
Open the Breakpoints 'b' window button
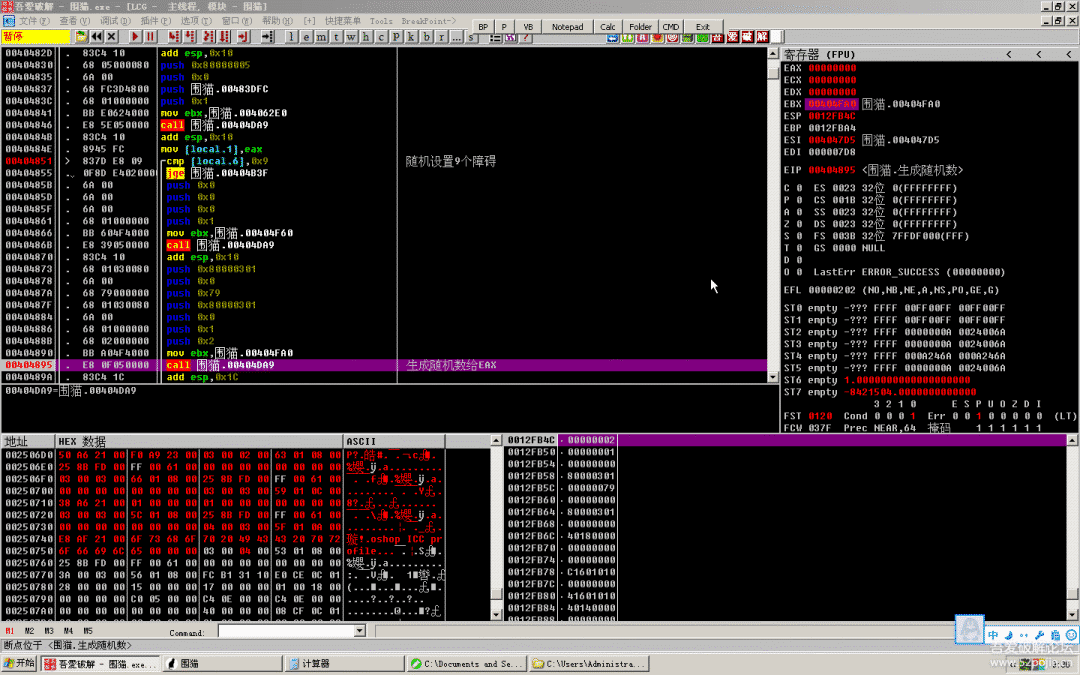pyautogui.click(x=427, y=37)
